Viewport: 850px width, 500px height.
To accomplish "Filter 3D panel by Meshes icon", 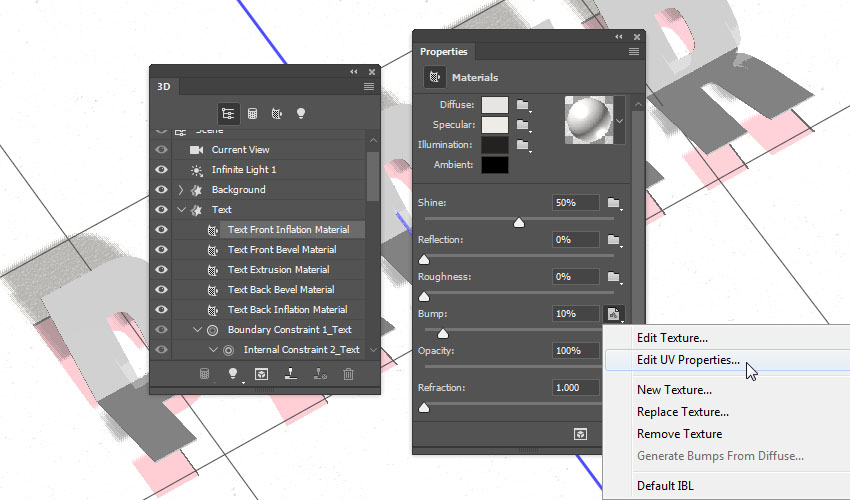I will (253, 114).
